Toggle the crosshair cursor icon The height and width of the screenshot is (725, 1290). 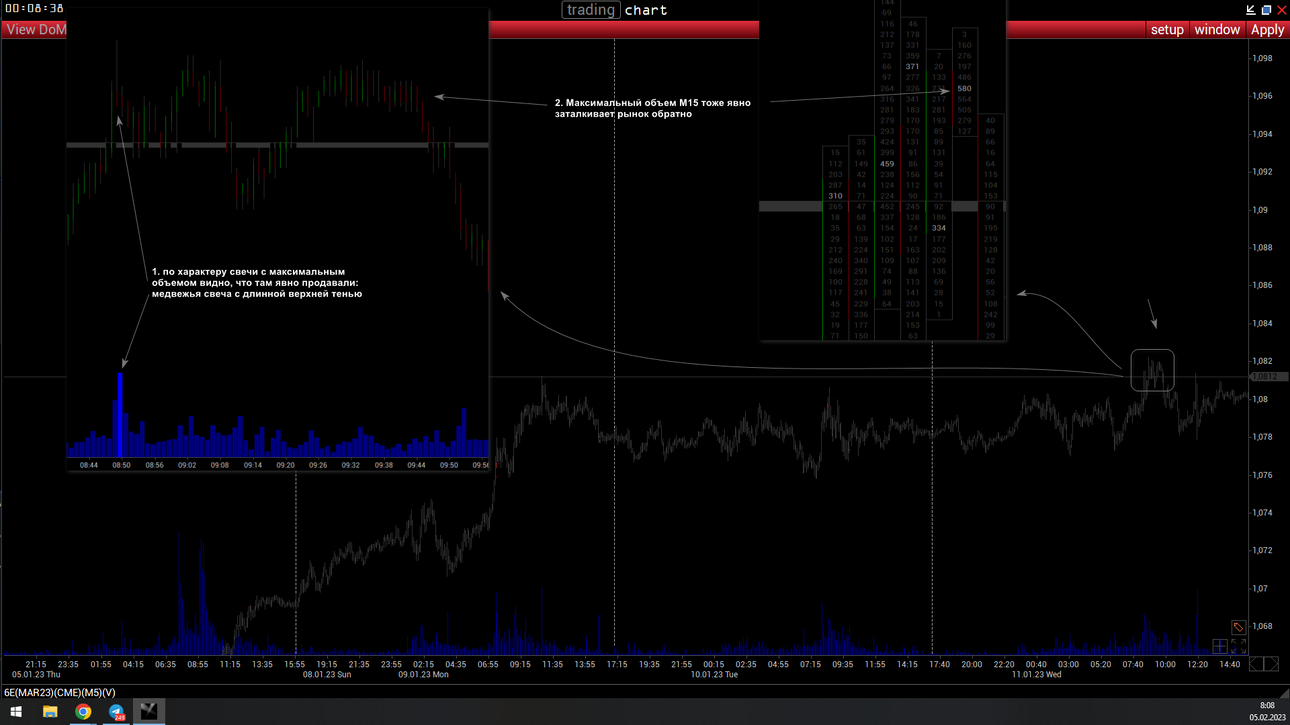pos(1220,646)
